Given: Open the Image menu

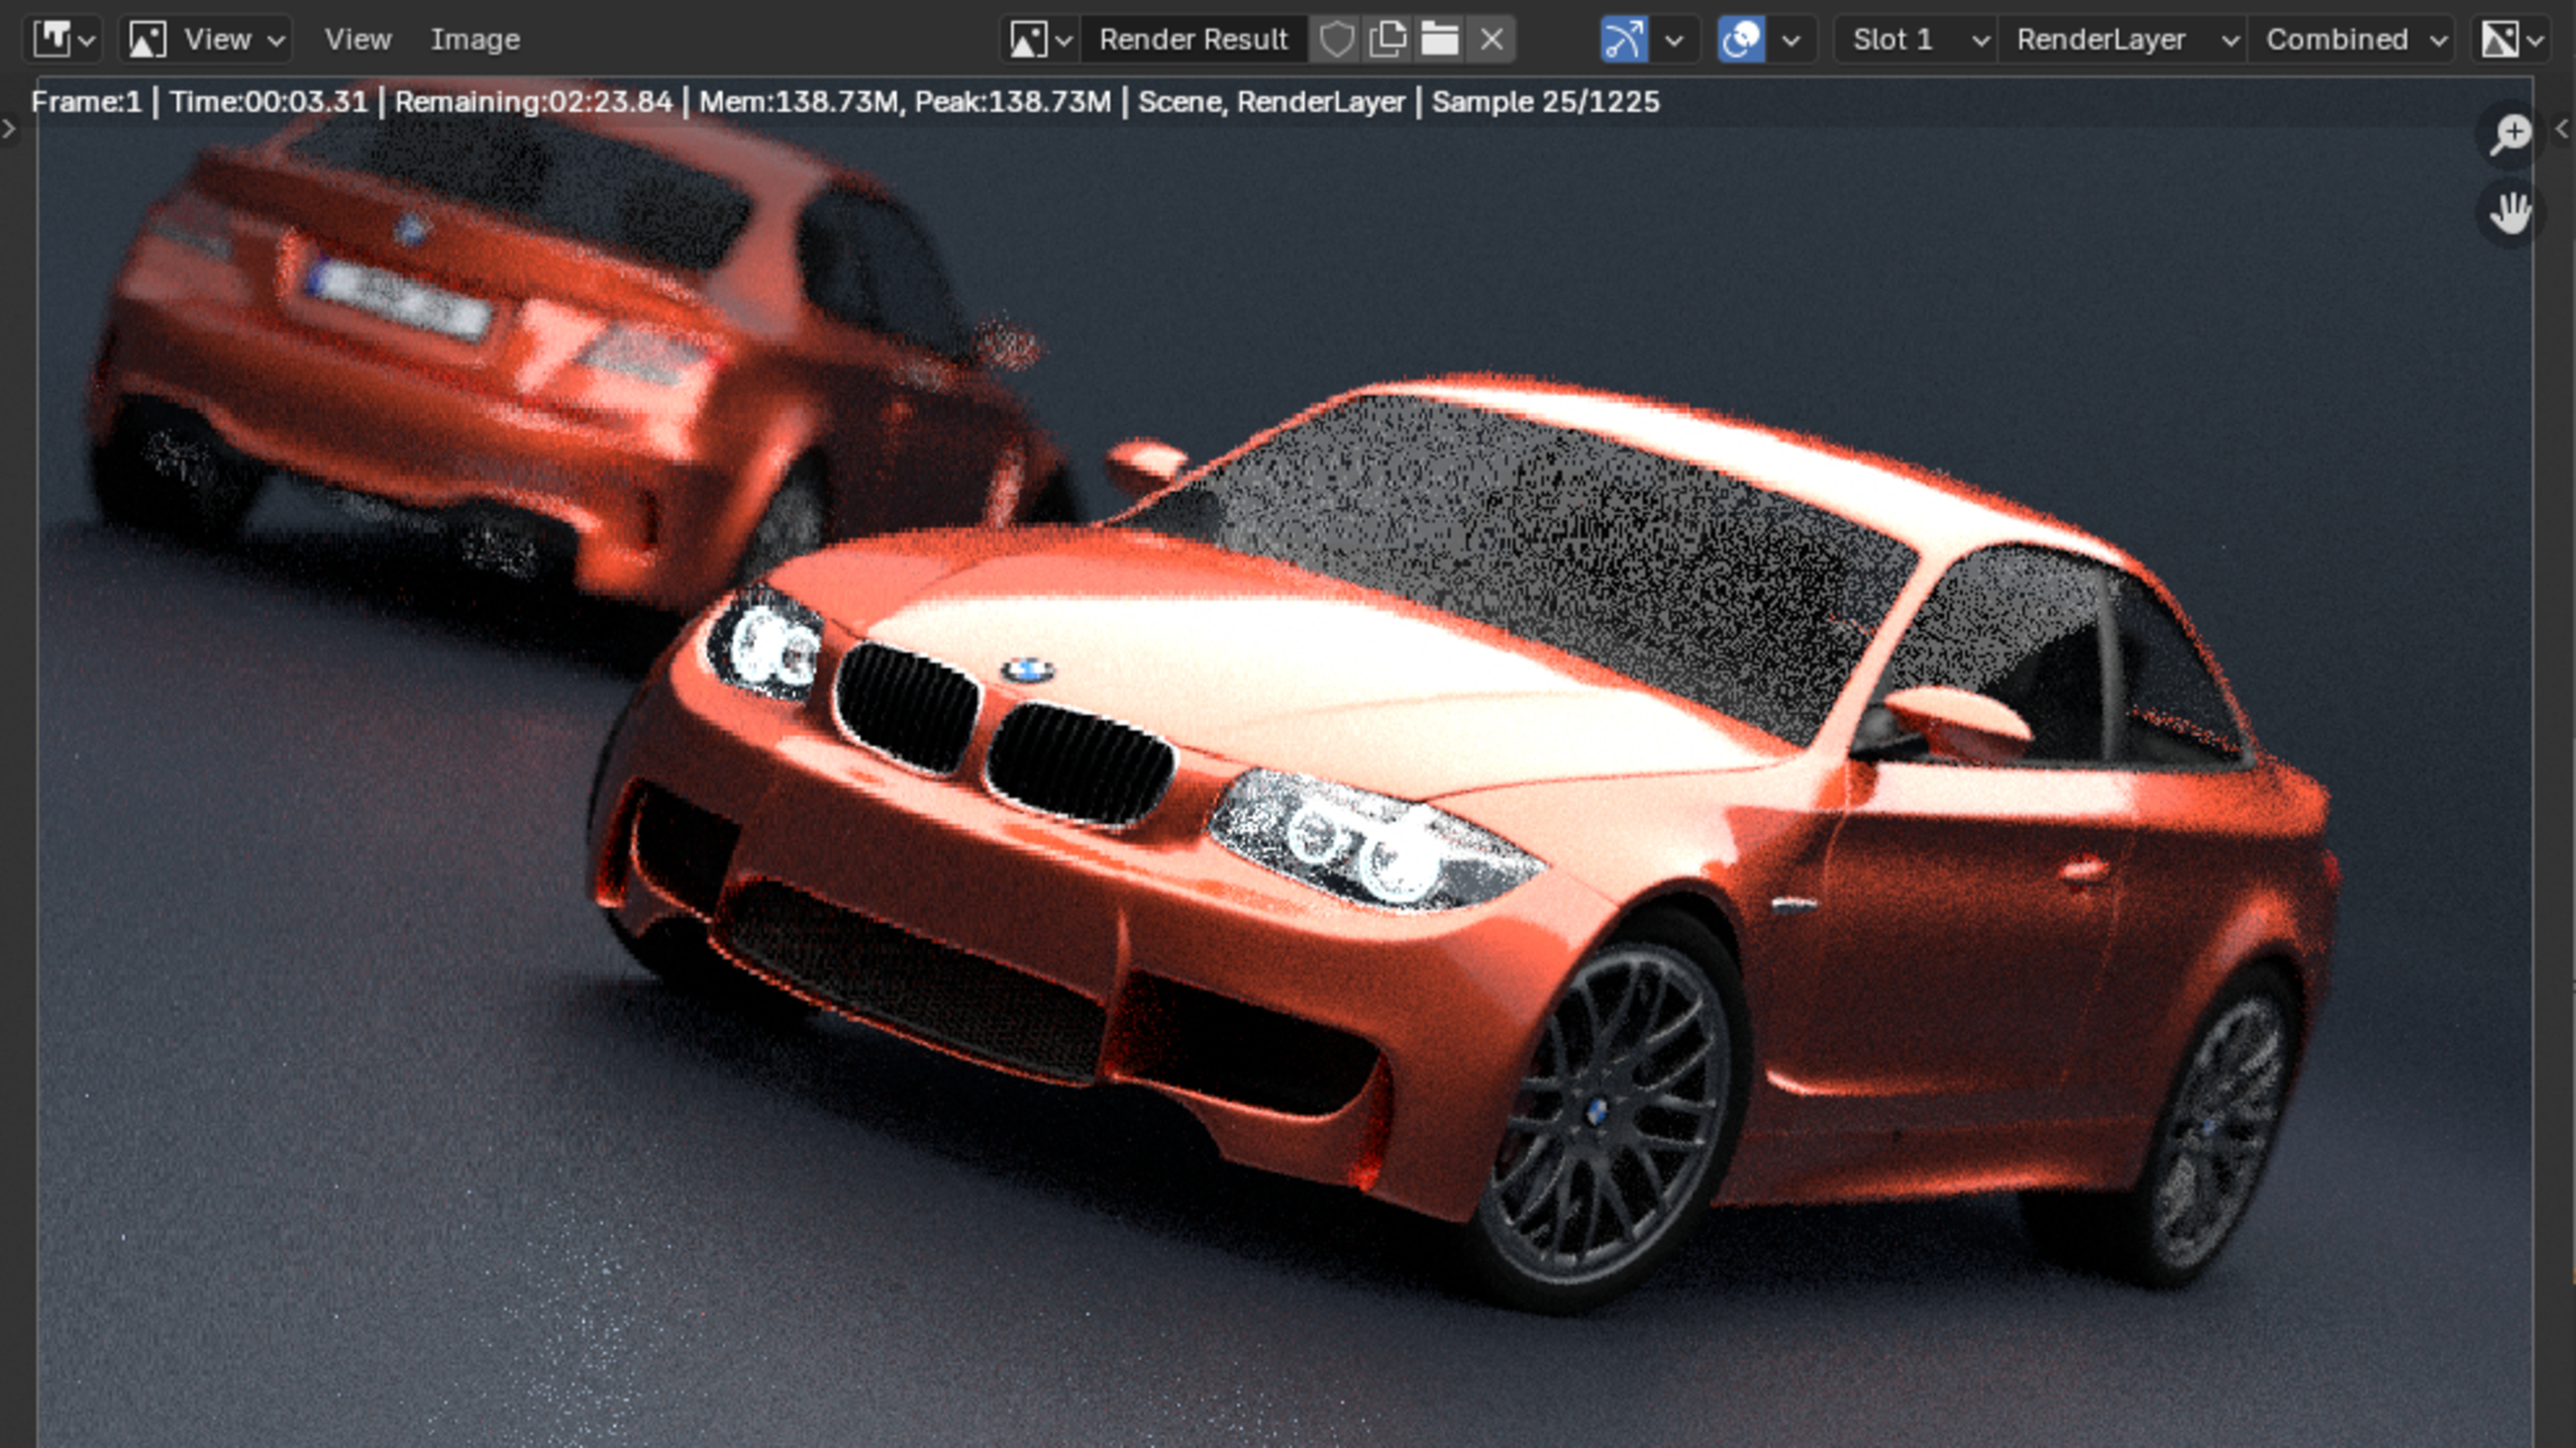Looking at the screenshot, I should [475, 40].
